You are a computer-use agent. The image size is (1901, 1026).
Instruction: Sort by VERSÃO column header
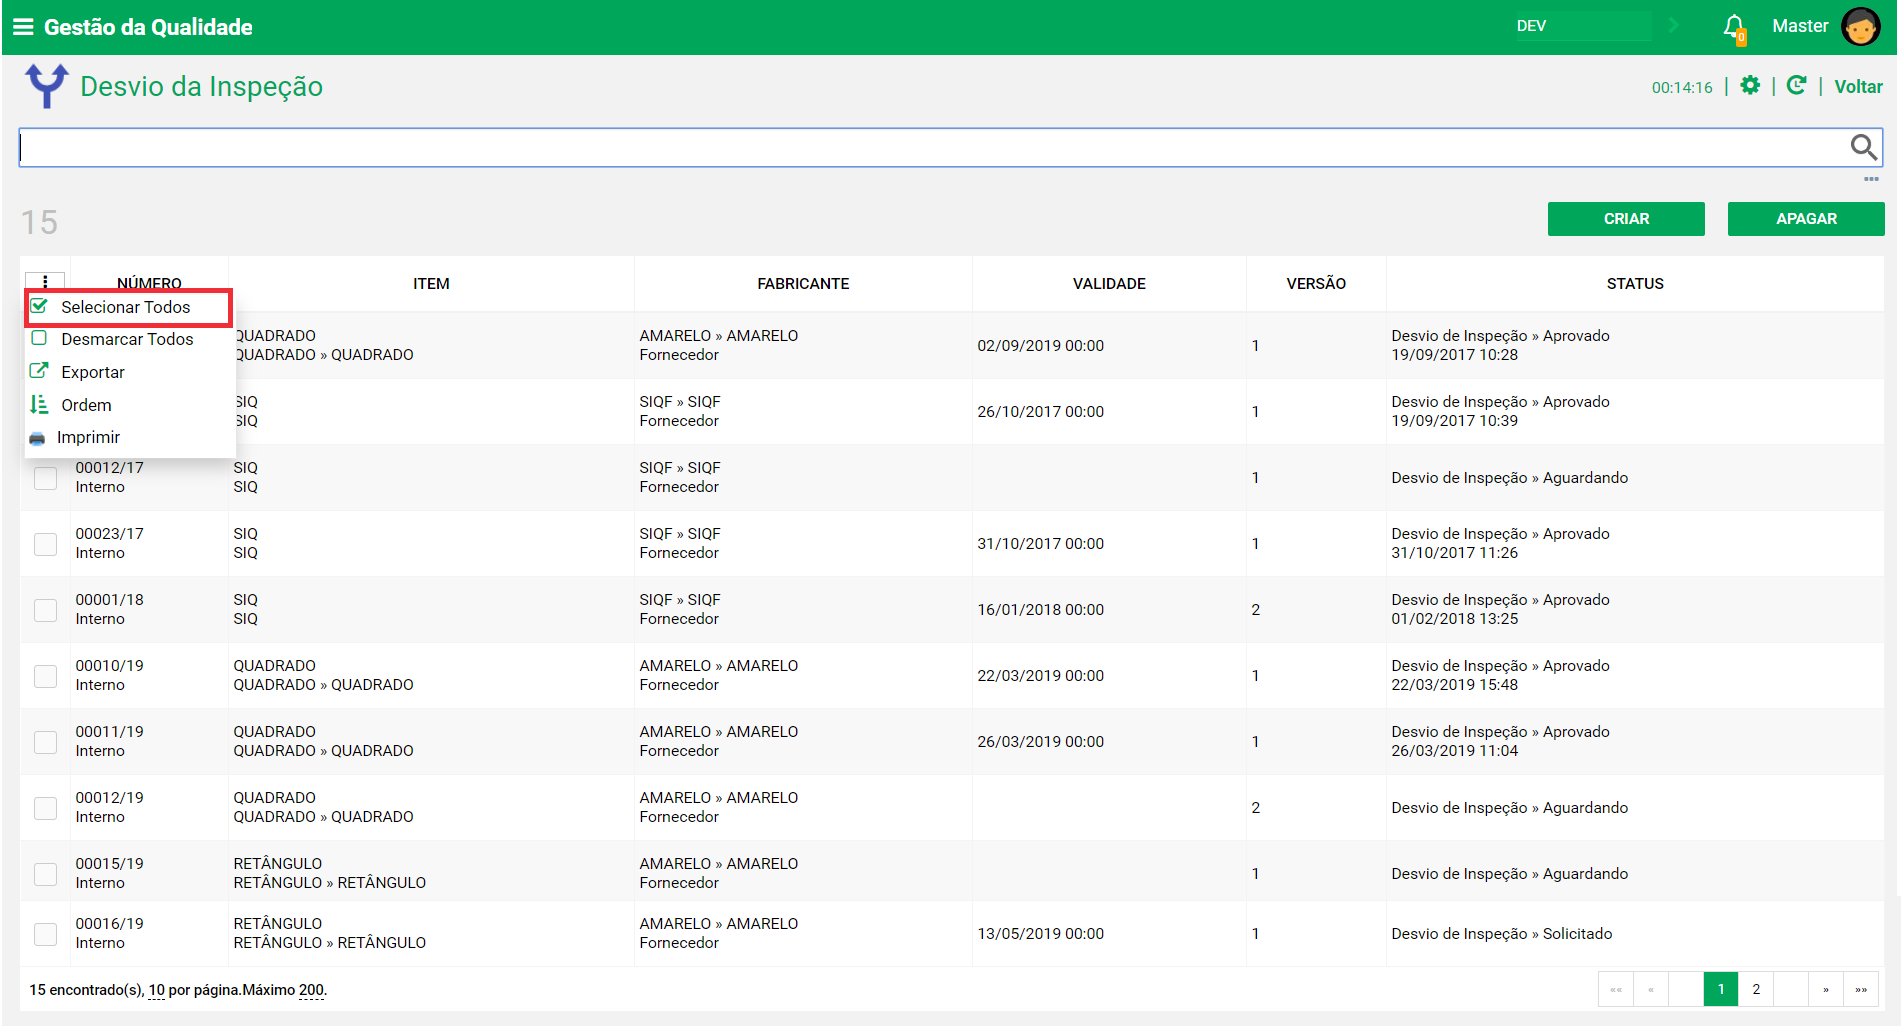click(x=1316, y=284)
